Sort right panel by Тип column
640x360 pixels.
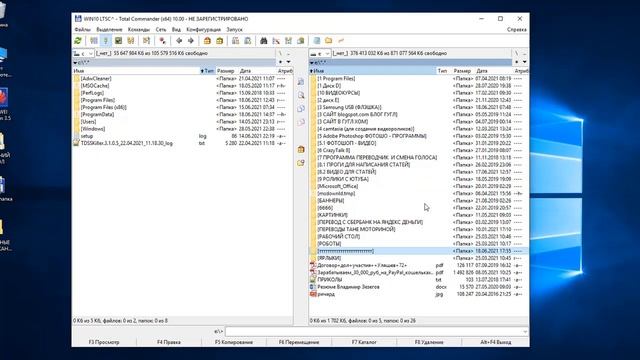443,71
